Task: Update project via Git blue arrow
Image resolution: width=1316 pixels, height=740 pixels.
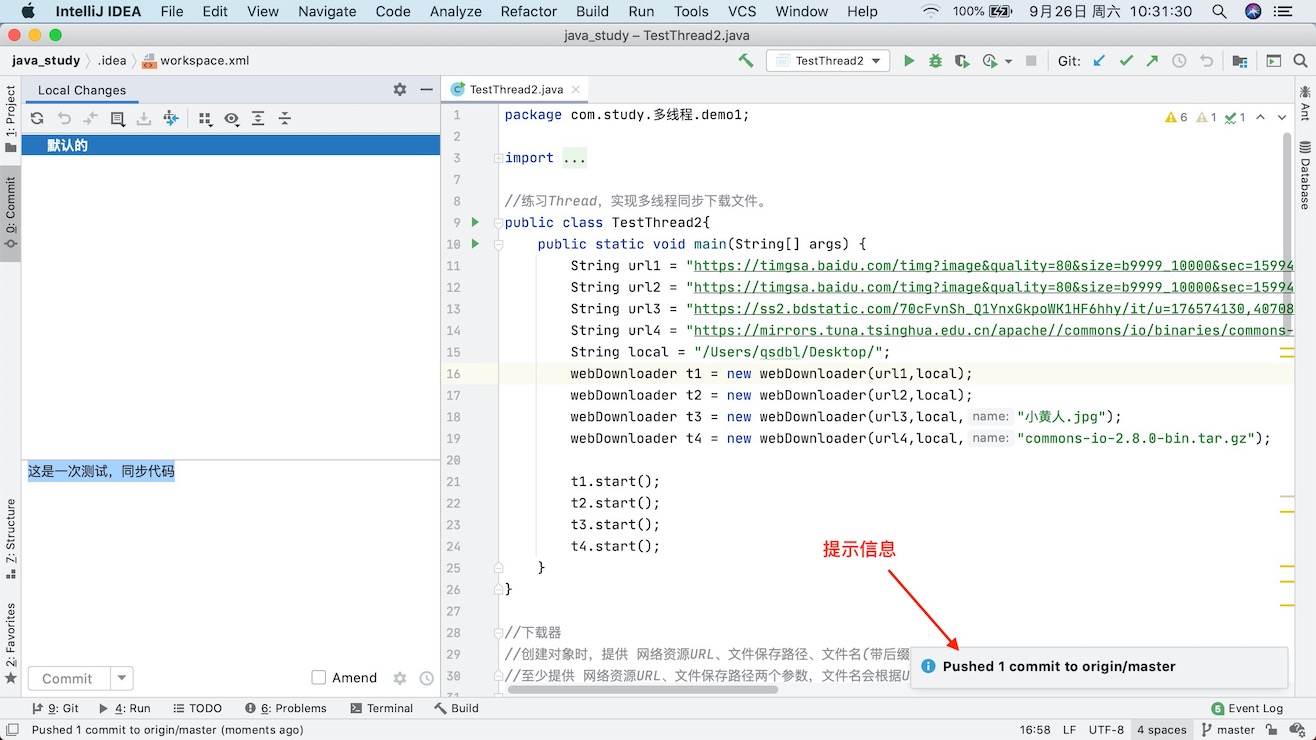Action: tap(1100, 61)
